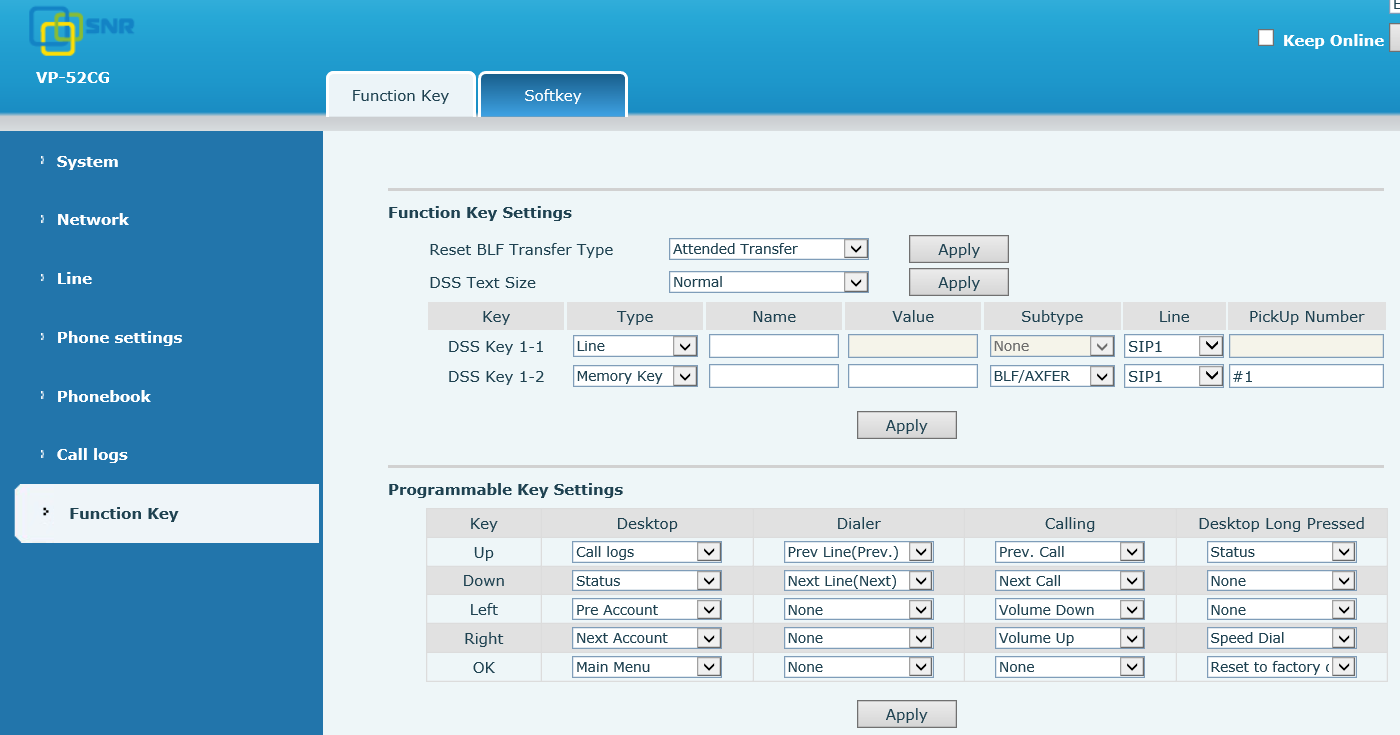1400x735 pixels.
Task: Click PickUp Number field containing #1
Action: pyautogui.click(x=1305, y=376)
